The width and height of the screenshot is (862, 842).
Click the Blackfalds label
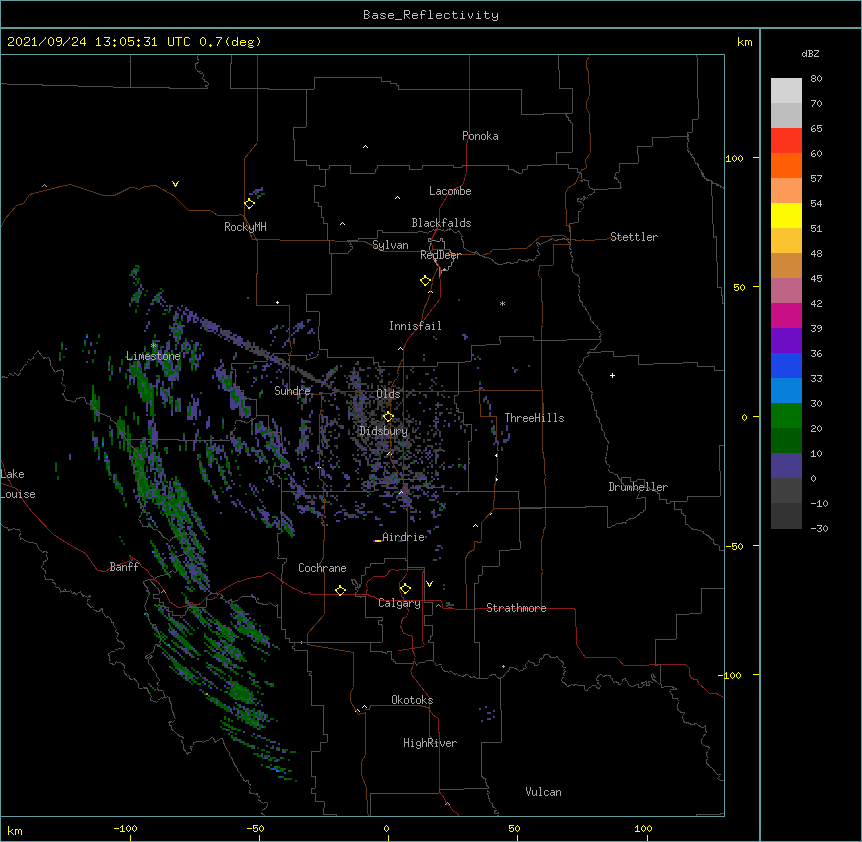tap(441, 223)
